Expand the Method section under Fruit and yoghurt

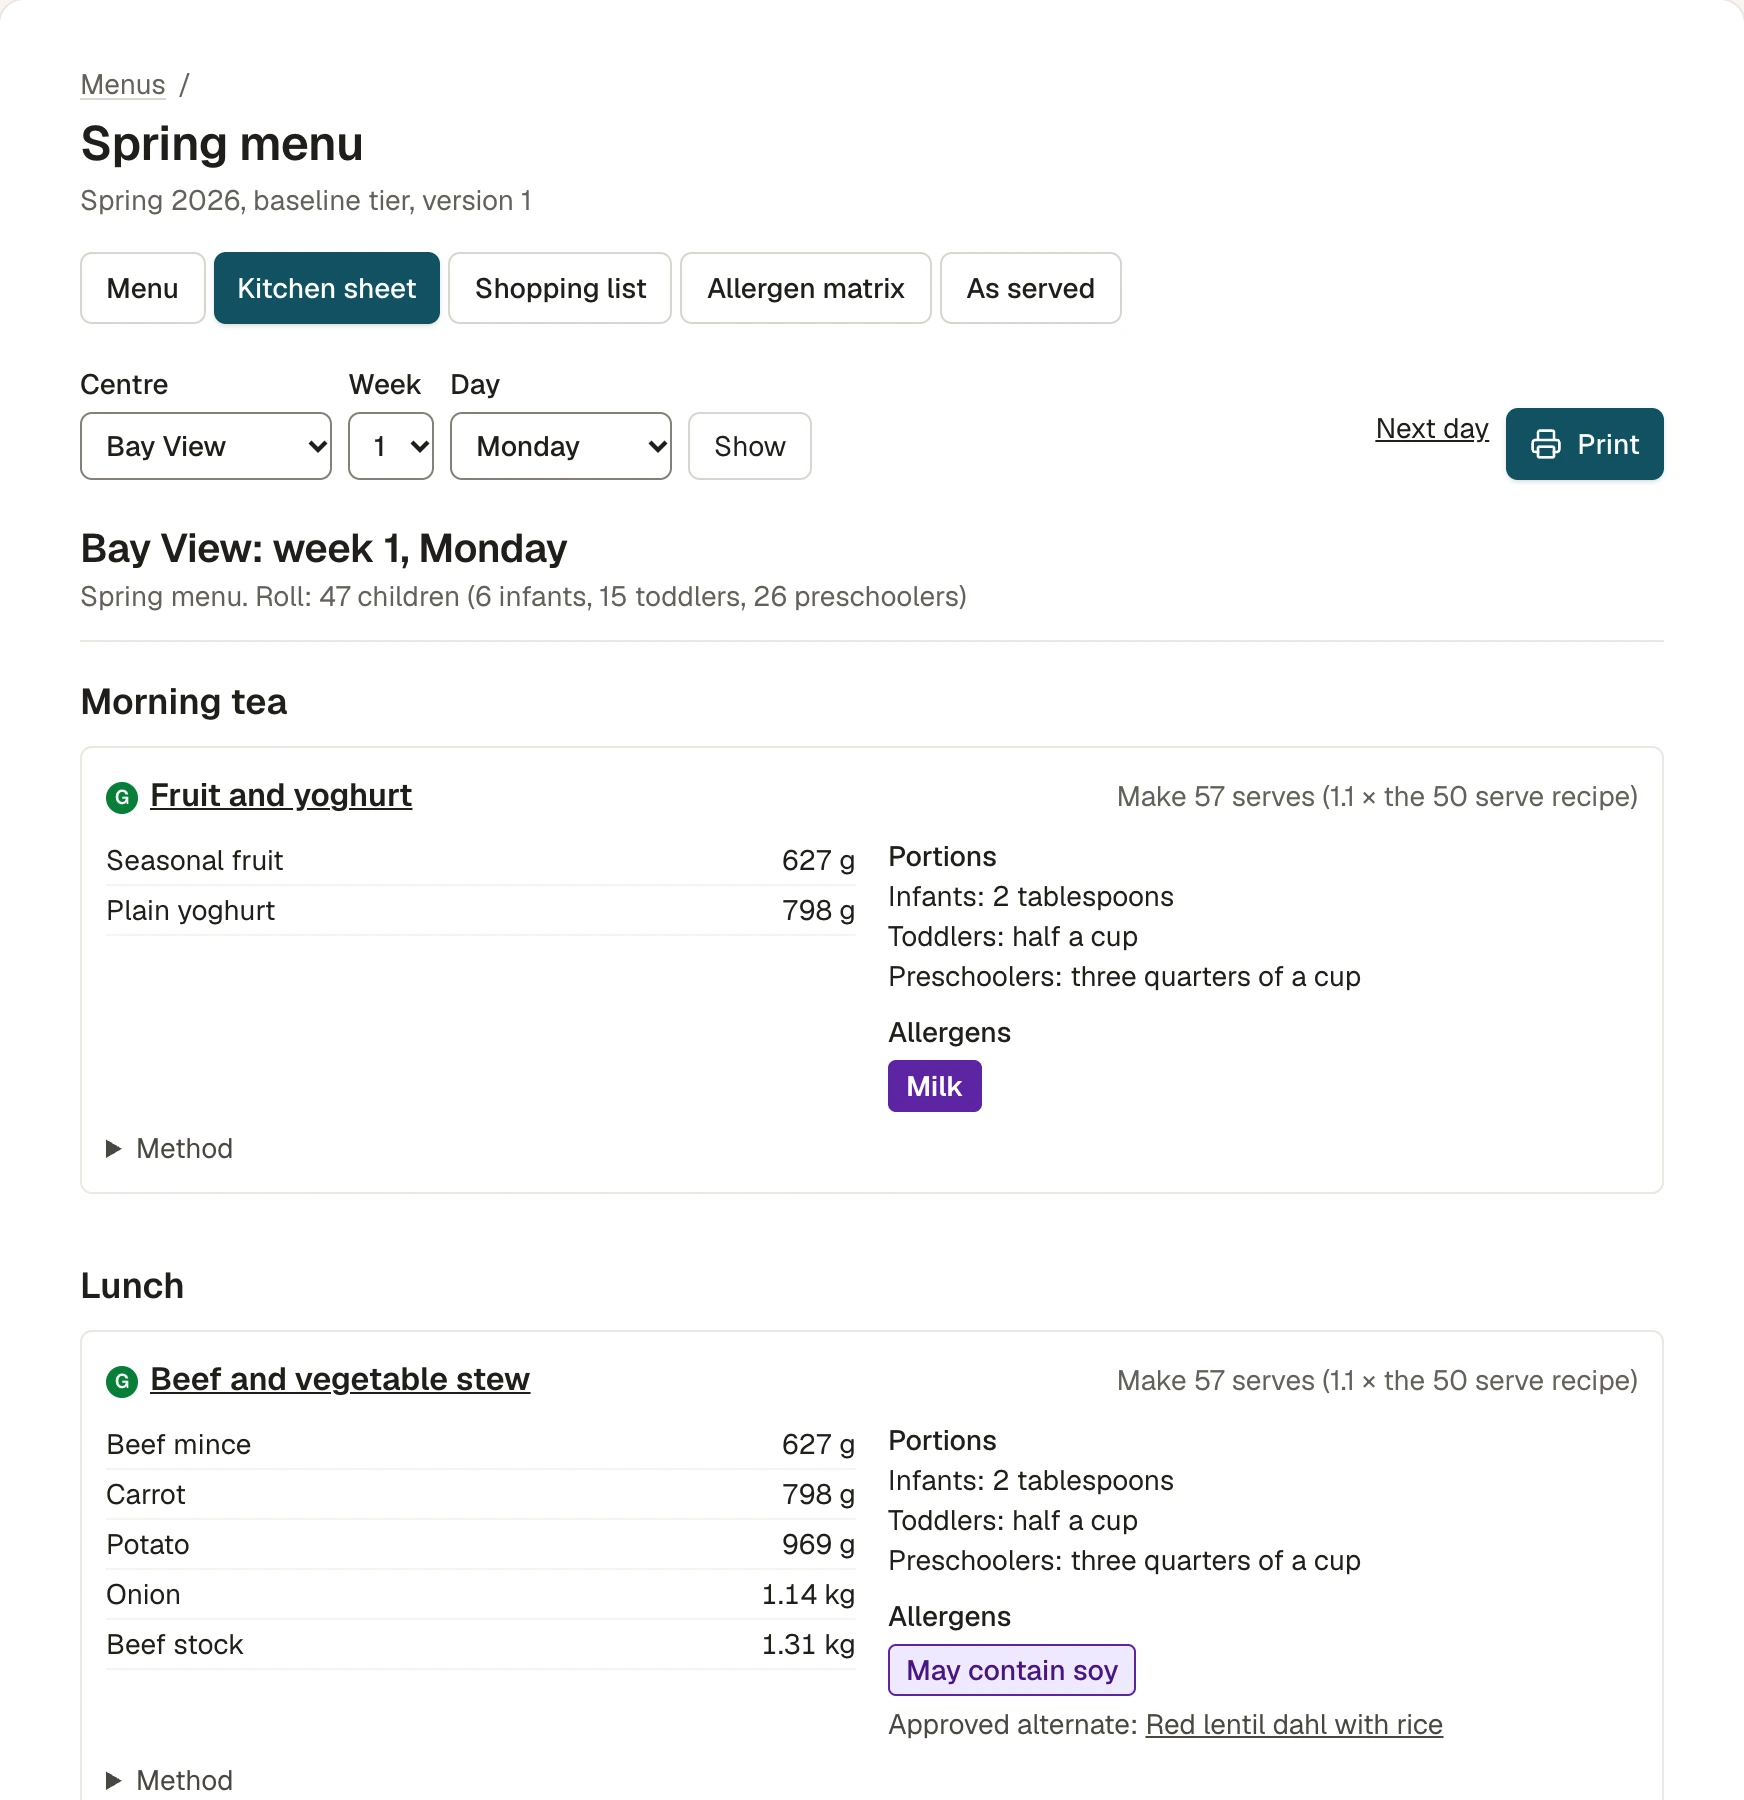[169, 1148]
